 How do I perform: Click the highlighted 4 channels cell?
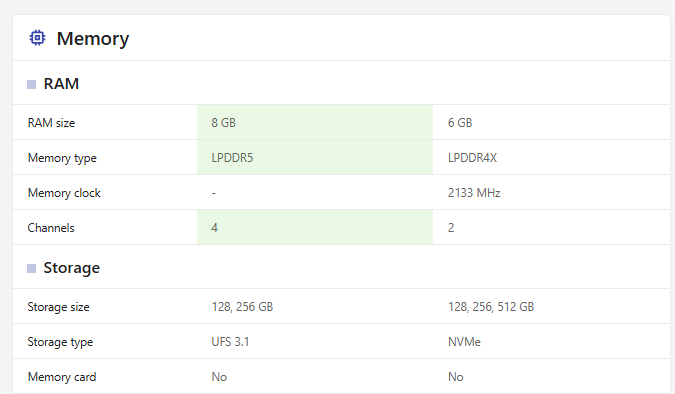(315, 227)
